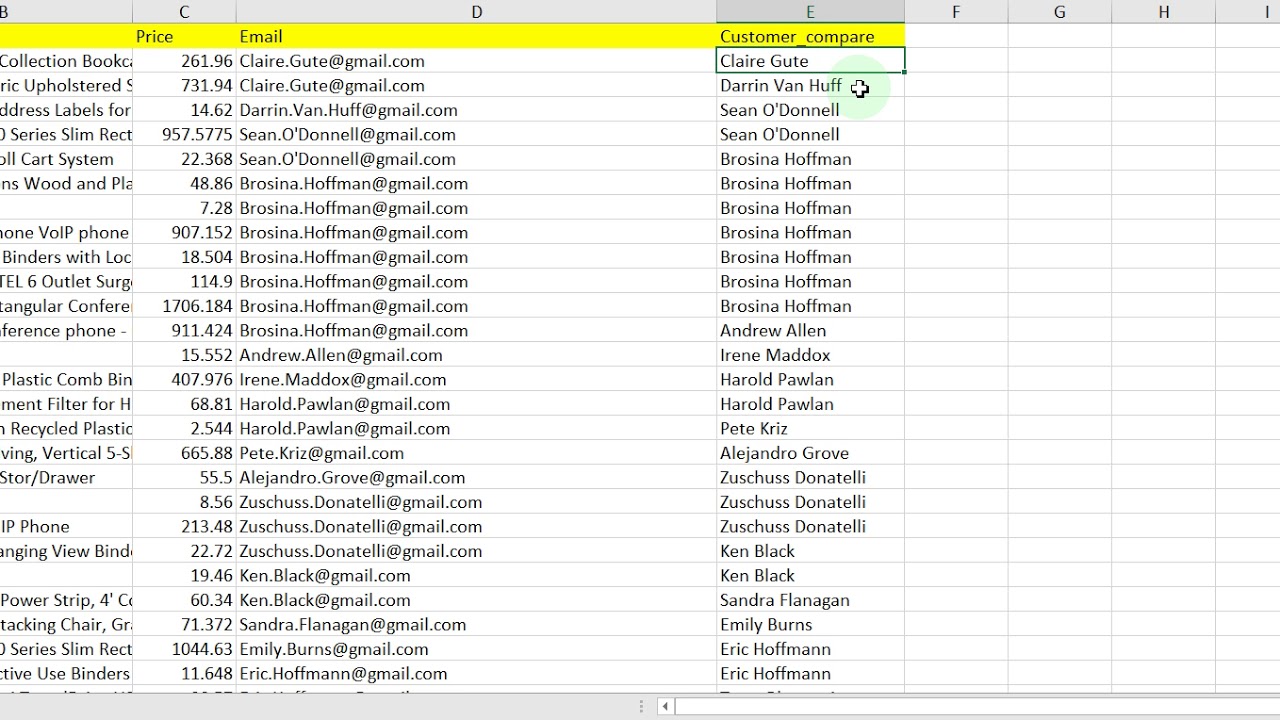The height and width of the screenshot is (720, 1280).
Task: Select column D header
Action: 476,12
